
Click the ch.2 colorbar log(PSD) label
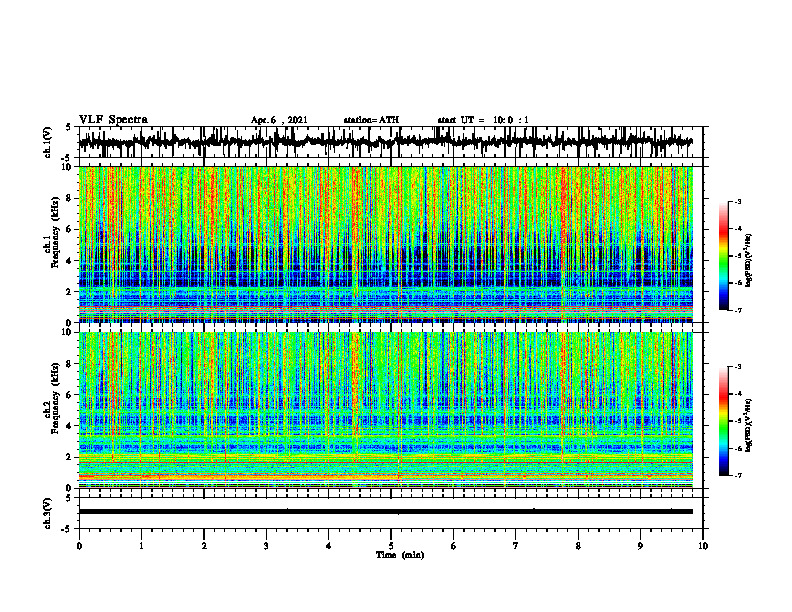[749, 425]
